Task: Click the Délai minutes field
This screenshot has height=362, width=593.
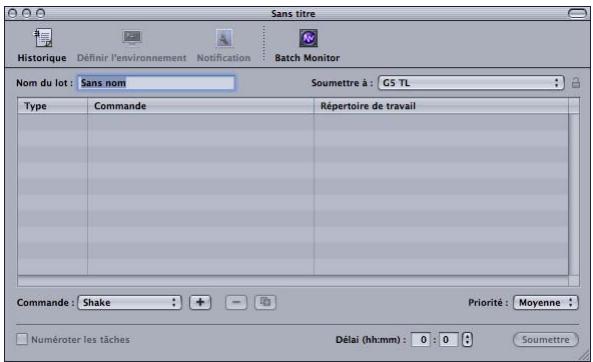Action: [449, 340]
